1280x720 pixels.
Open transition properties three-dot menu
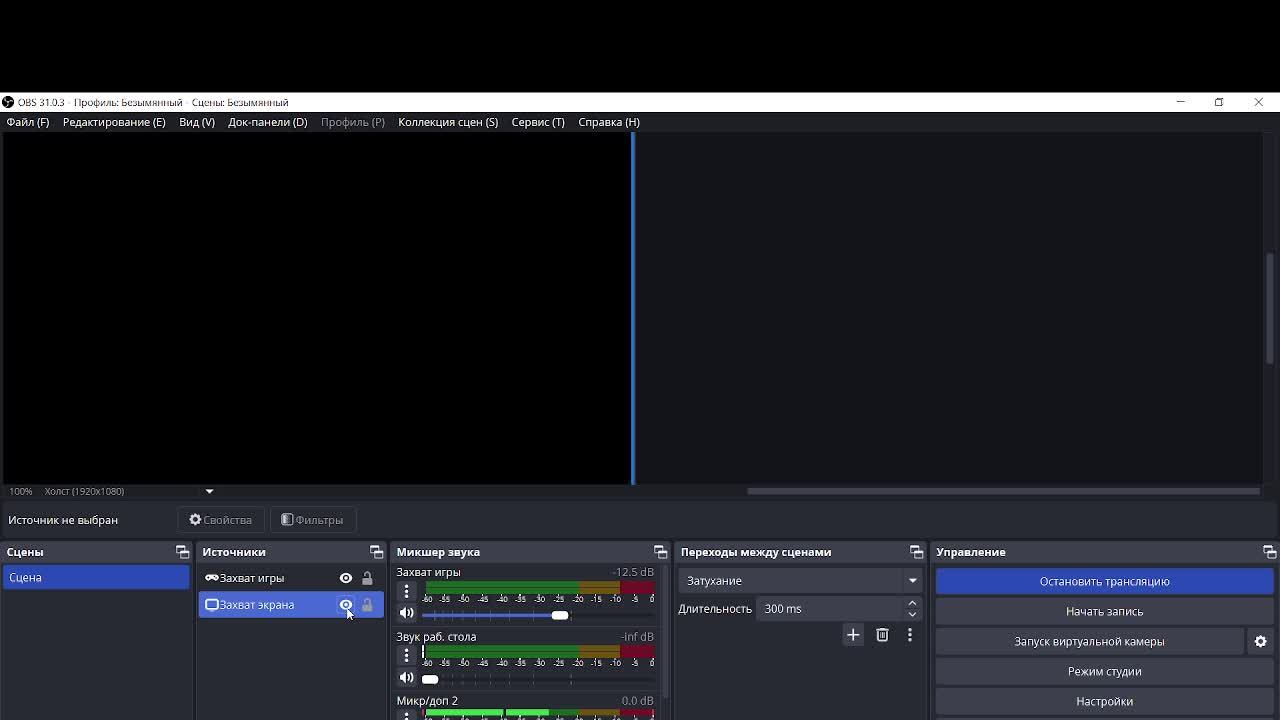click(x=909, y=635)
